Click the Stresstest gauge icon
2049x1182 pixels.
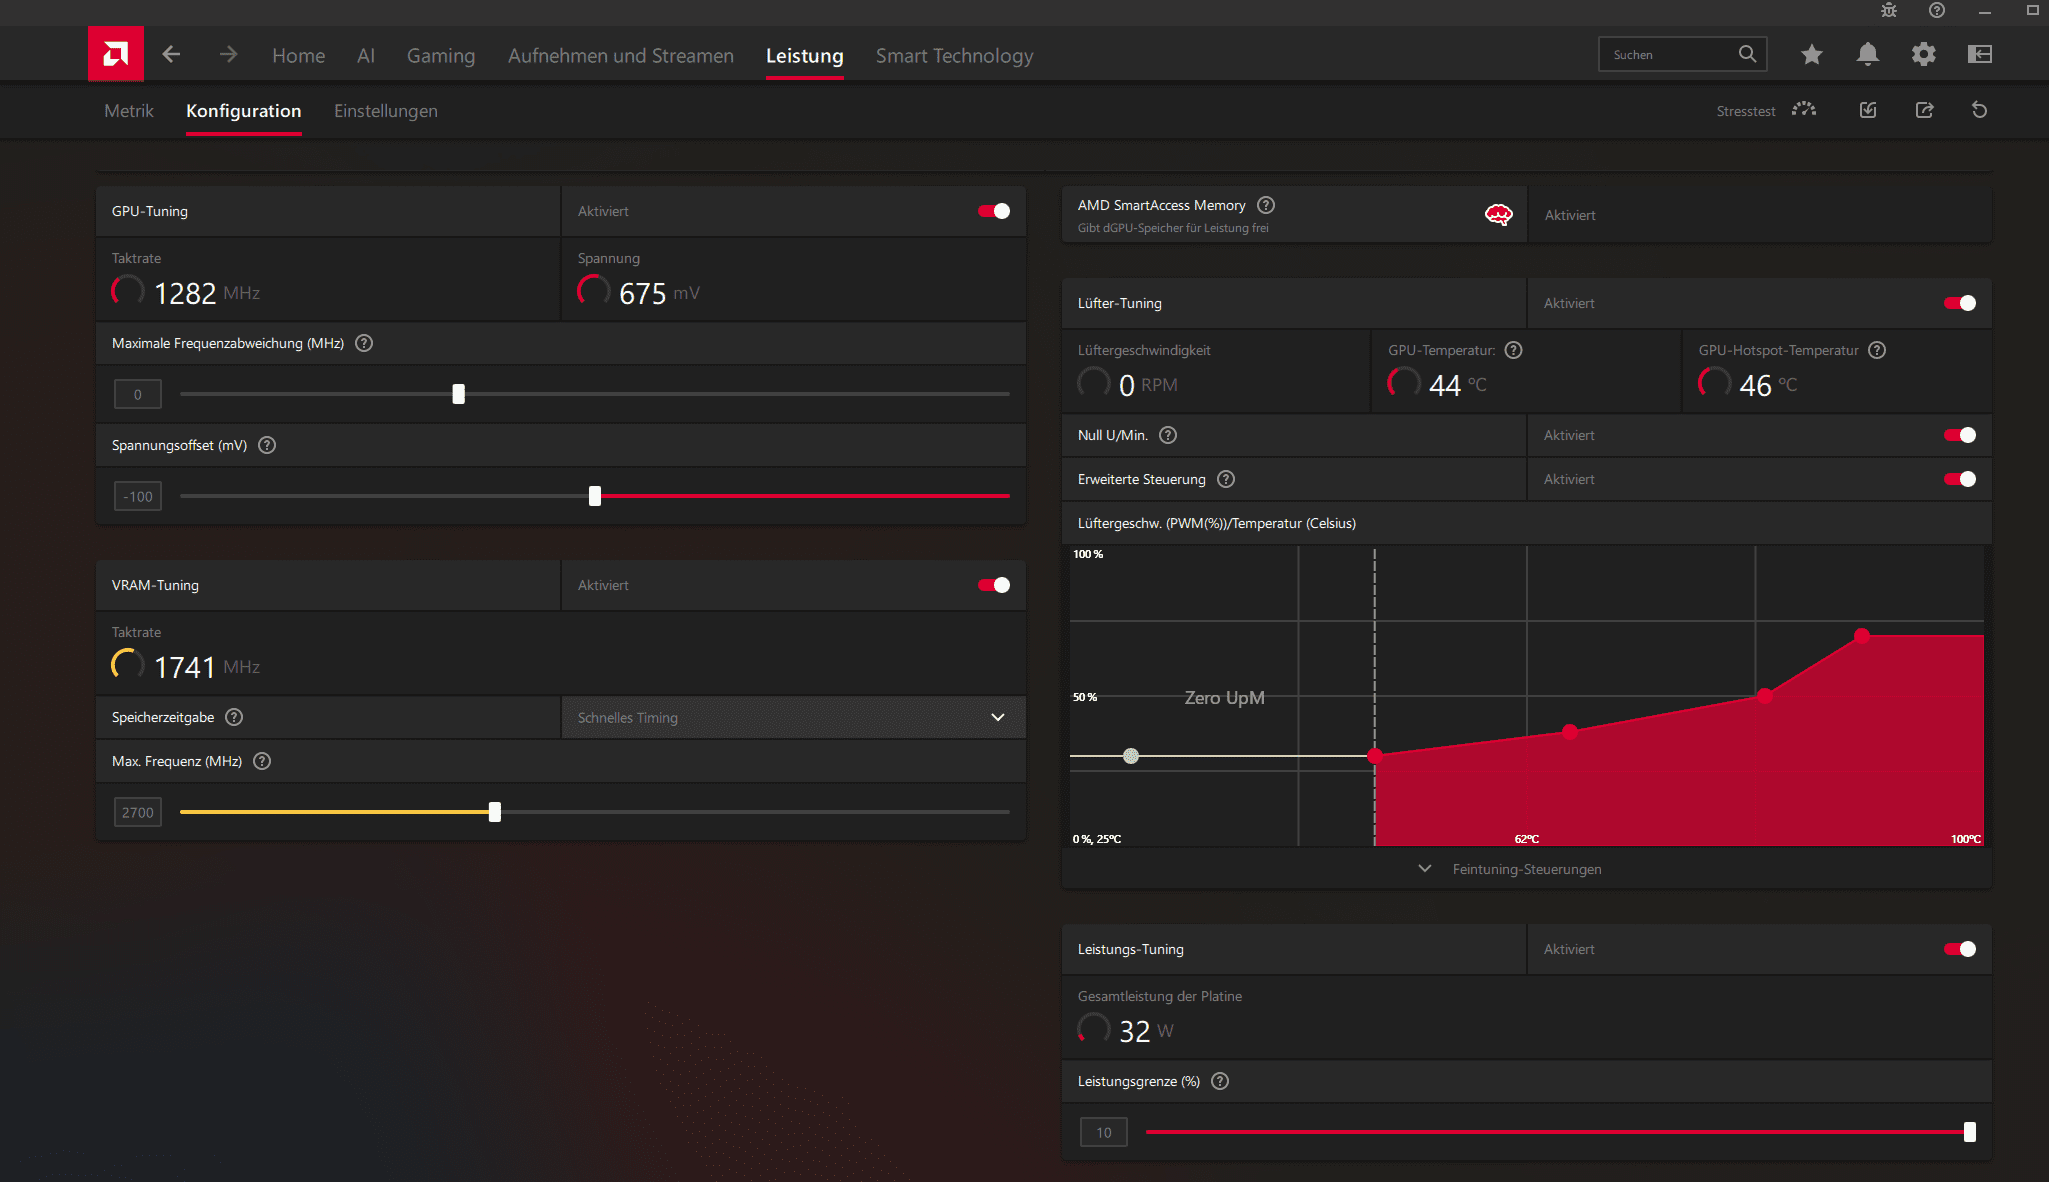(1803, 110)
